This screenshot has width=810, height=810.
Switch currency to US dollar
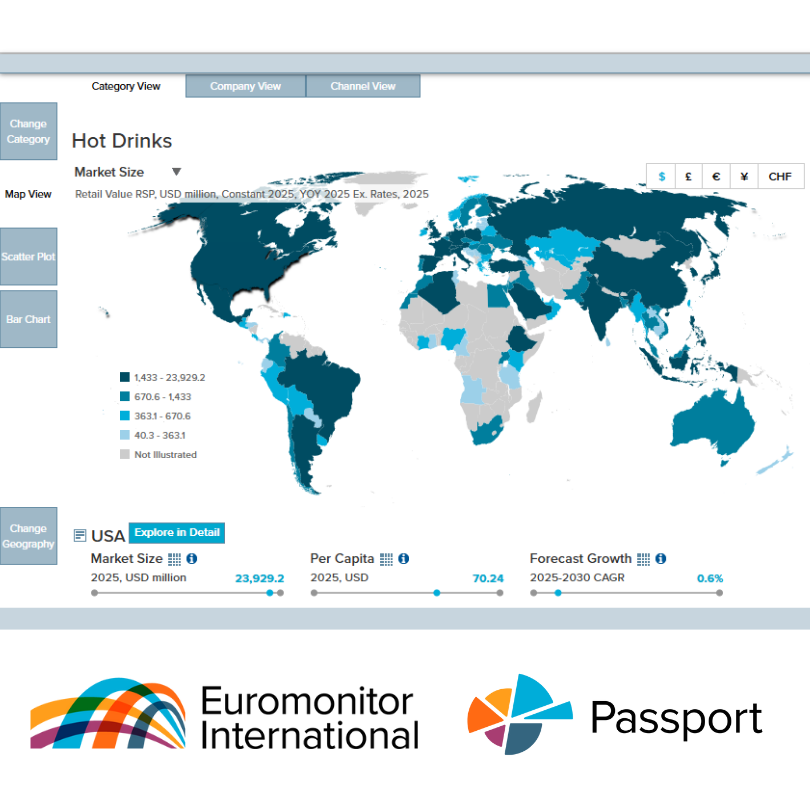(661, 176)
